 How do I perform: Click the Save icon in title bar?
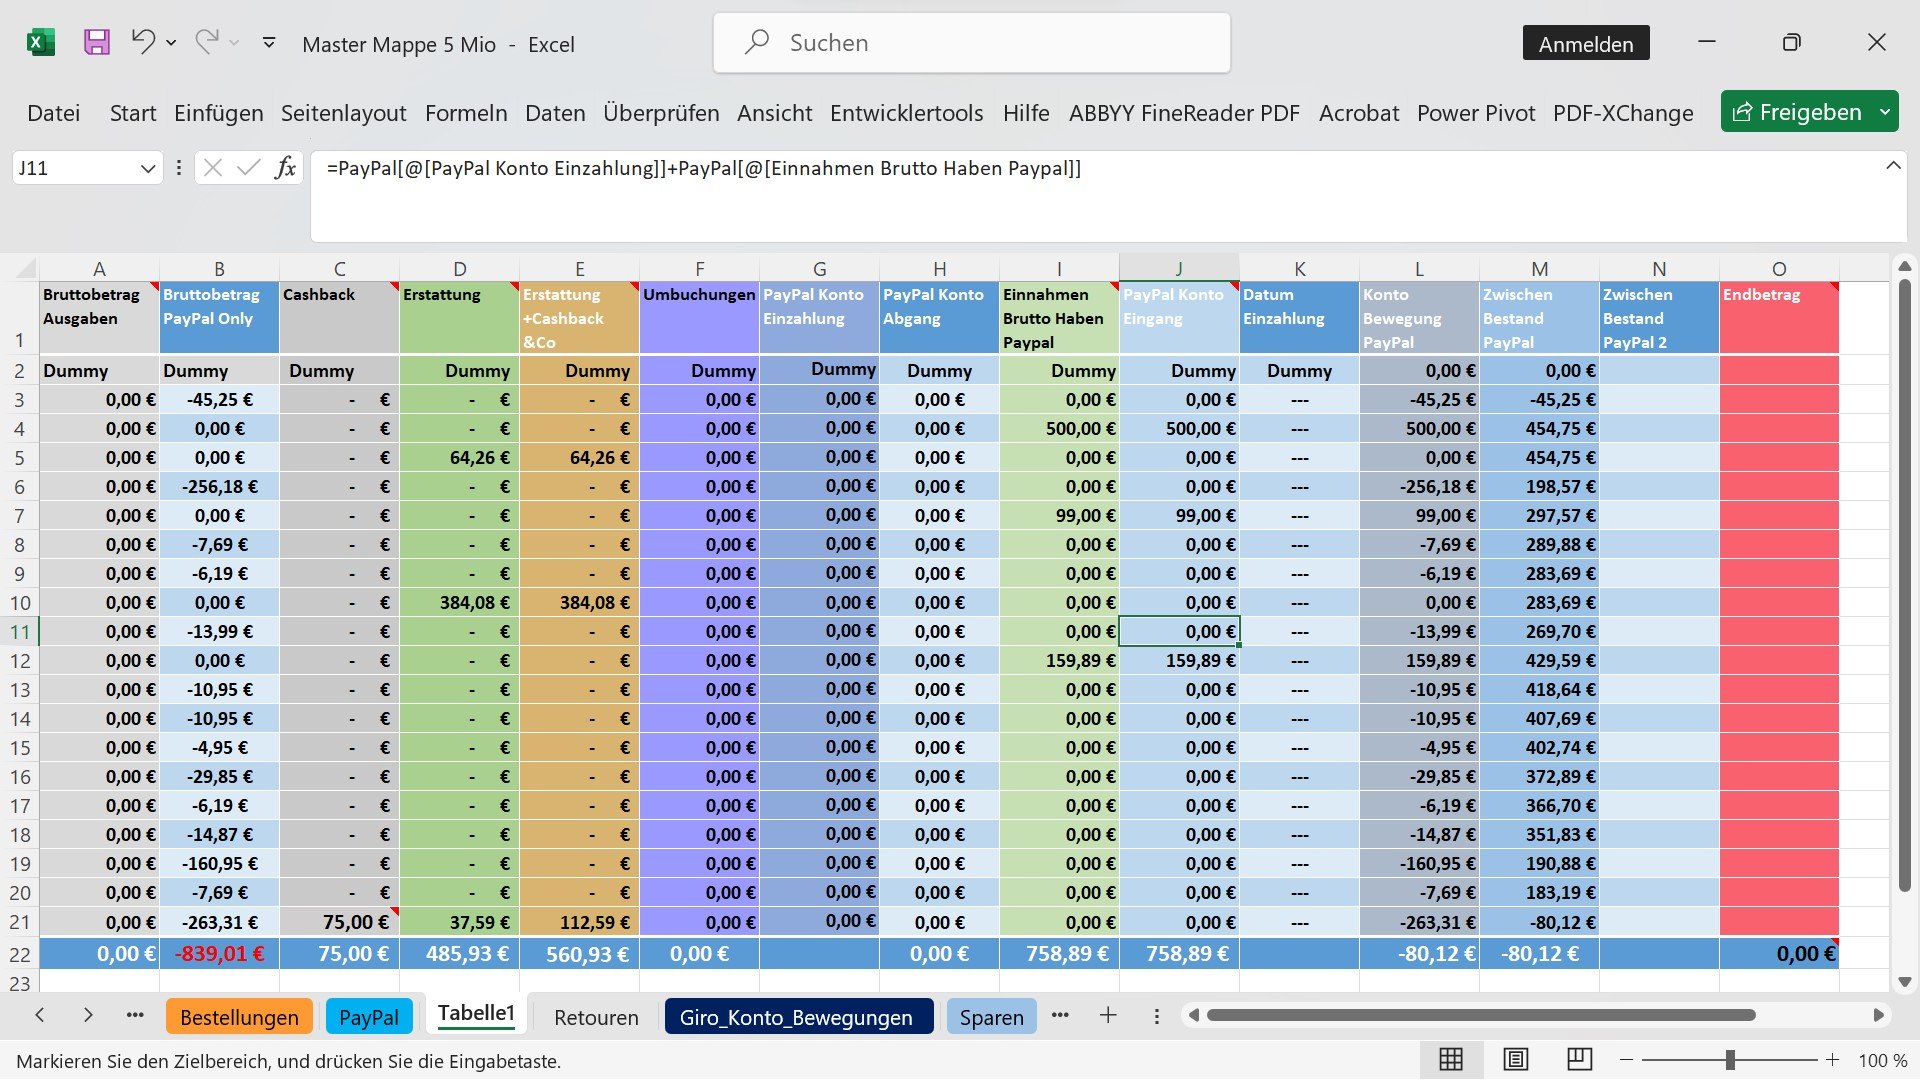coord(96,42)
